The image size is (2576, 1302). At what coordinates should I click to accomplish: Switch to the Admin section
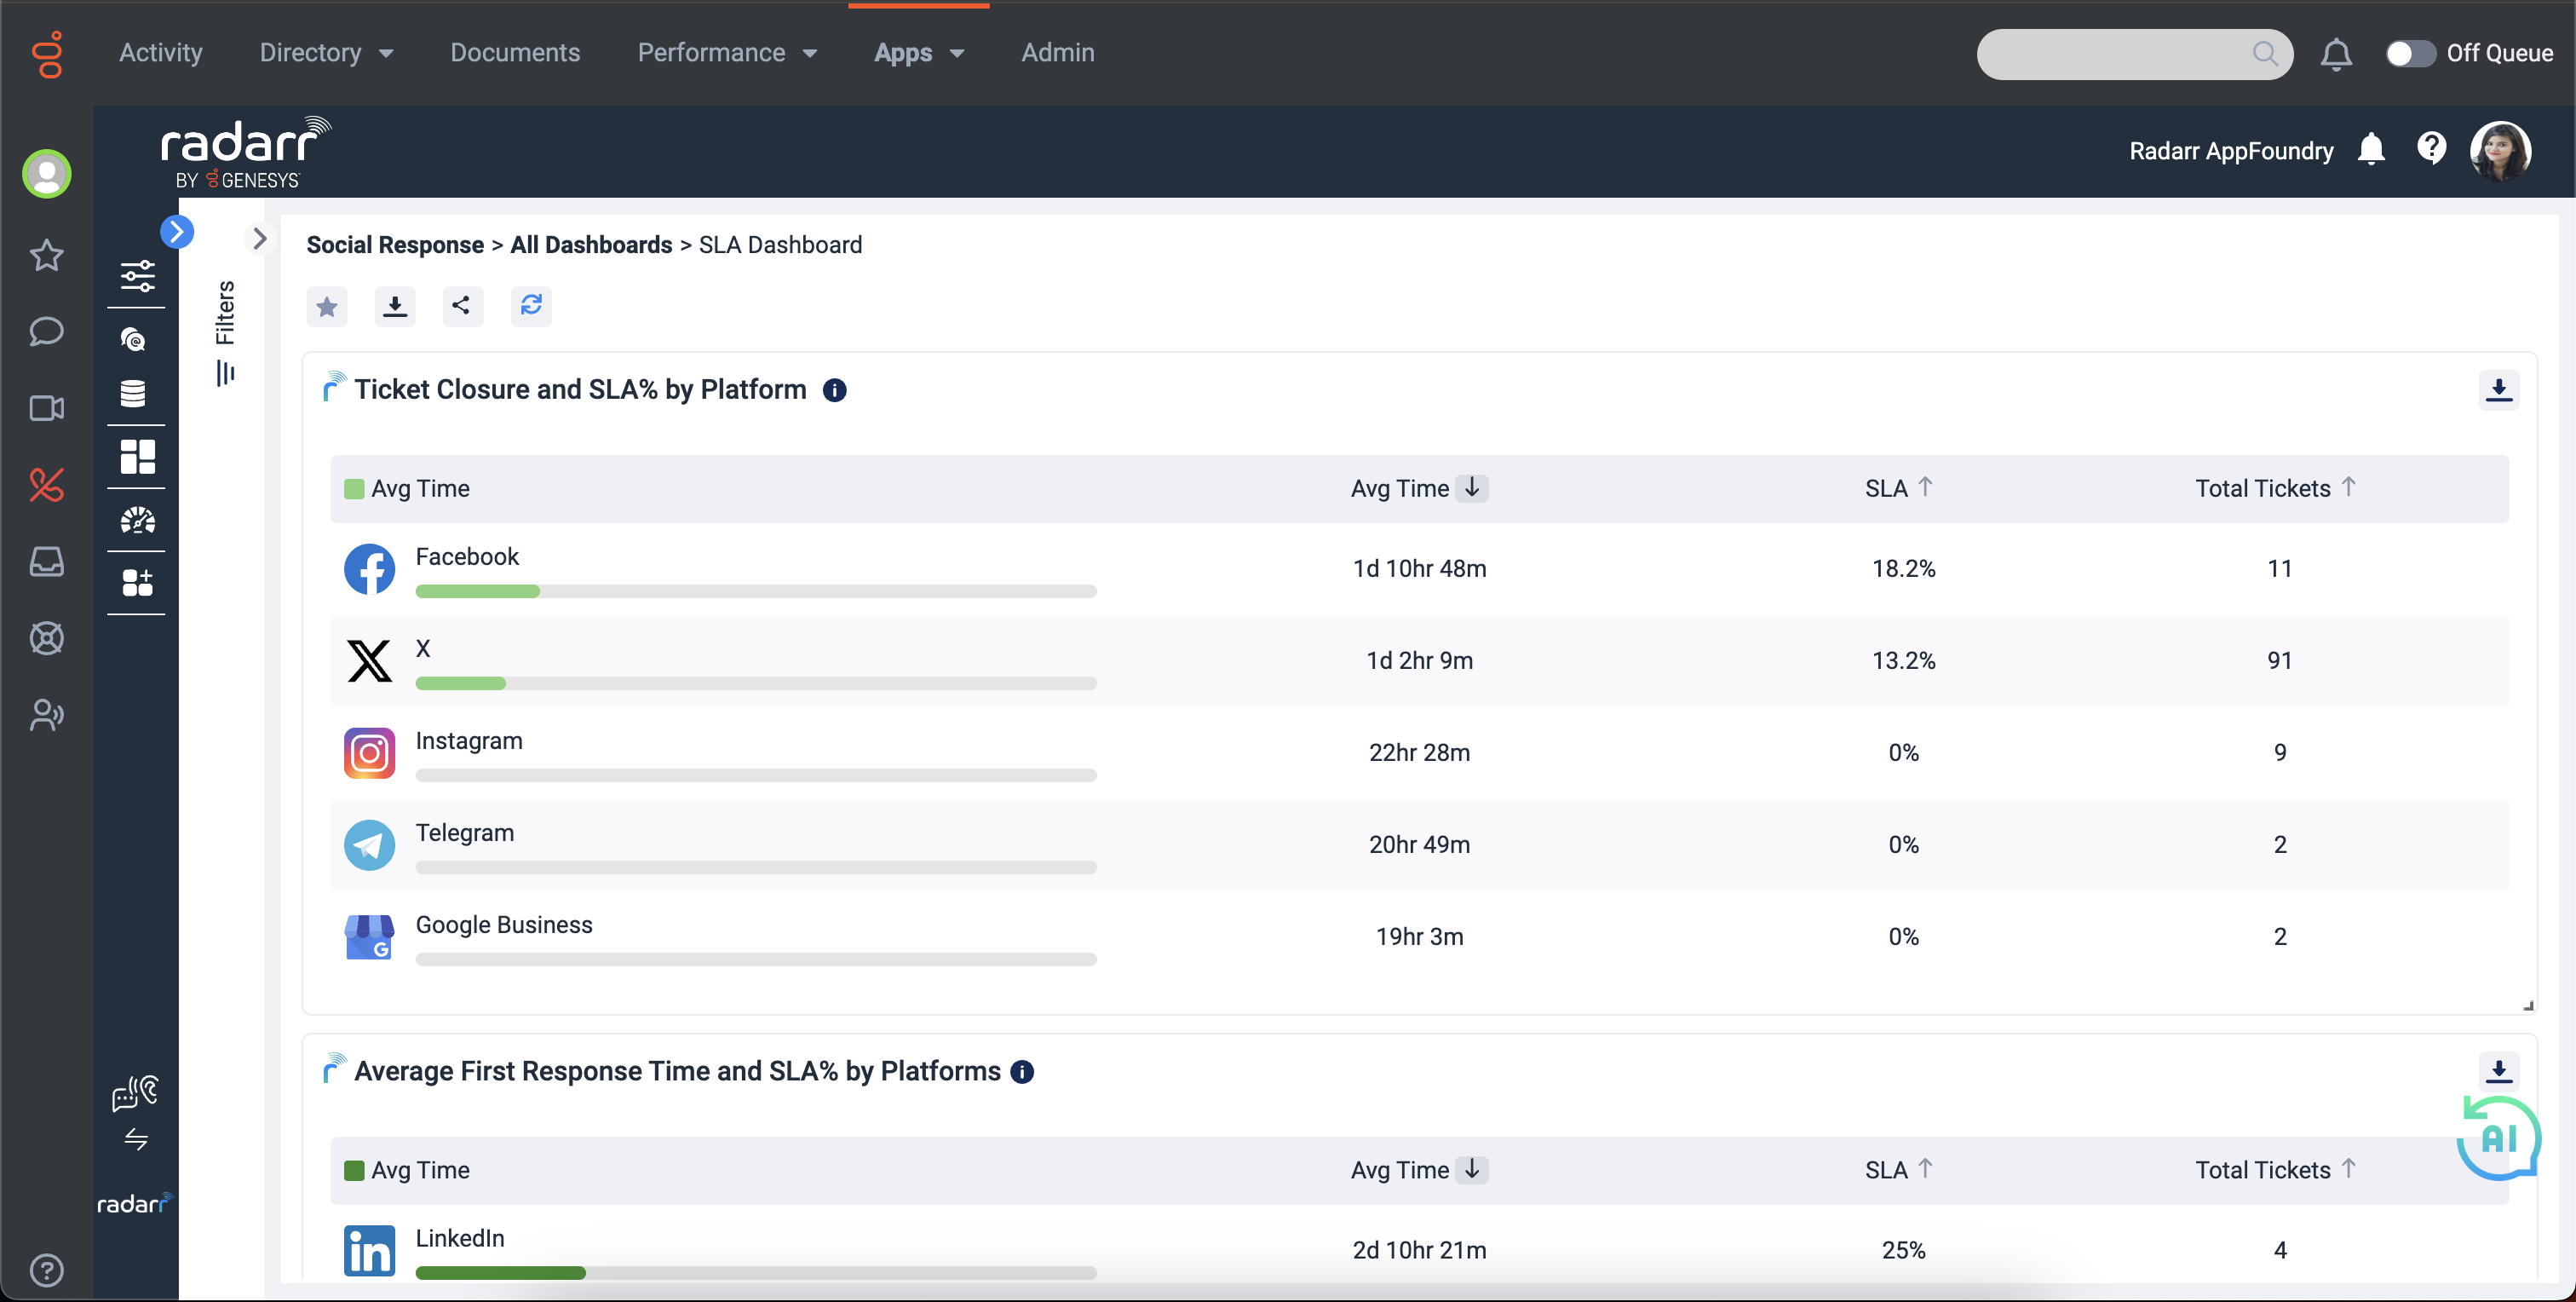[x=1057, y=53]
